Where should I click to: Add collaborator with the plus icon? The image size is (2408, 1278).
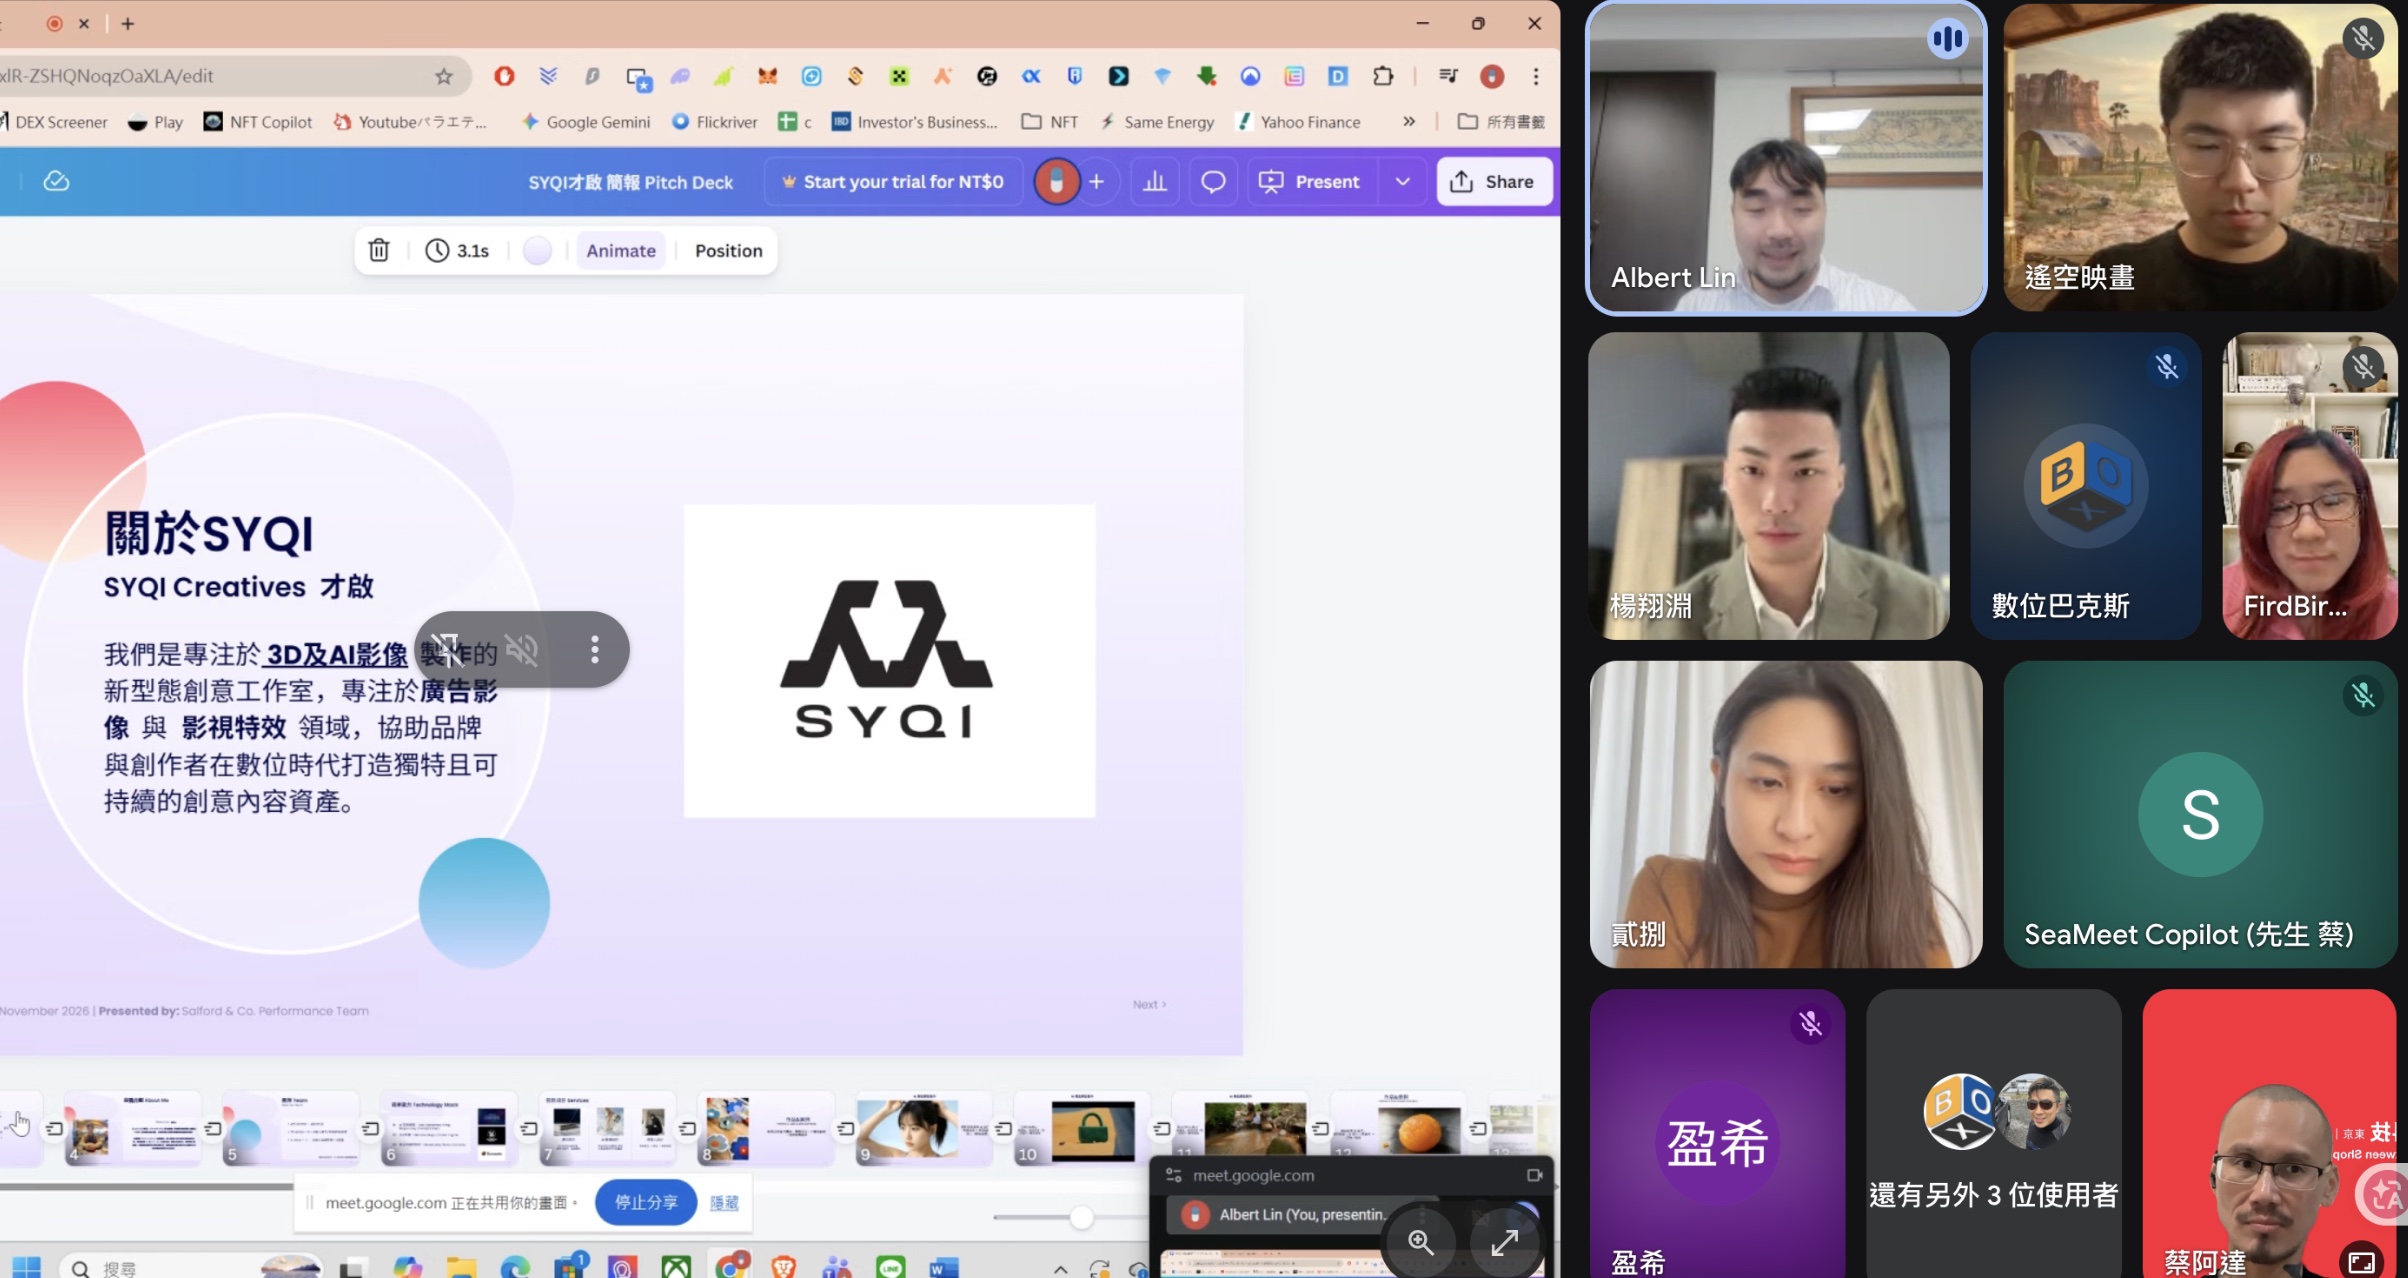click(x=1096, y=181)
